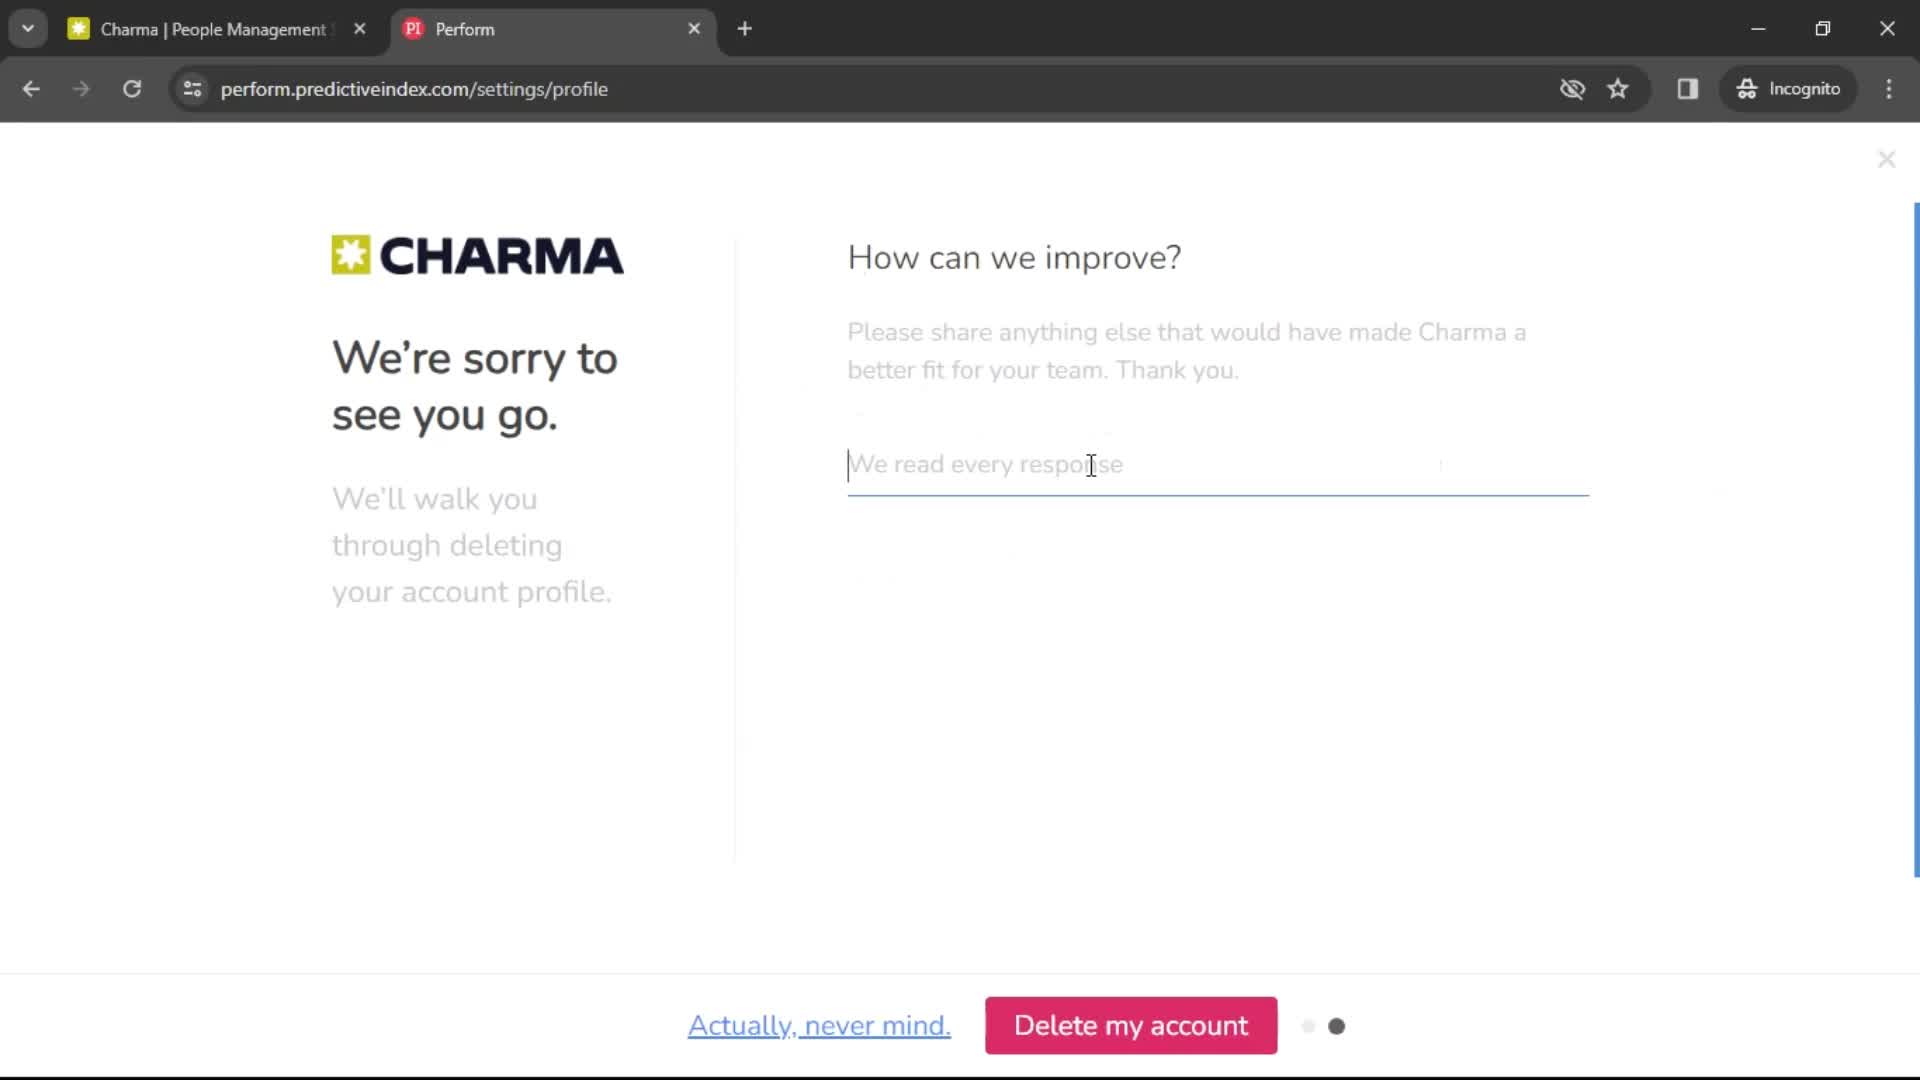The image size is (1920, 1080).
Task: Click the first pagination dot indicator
Action: 1307,1026
